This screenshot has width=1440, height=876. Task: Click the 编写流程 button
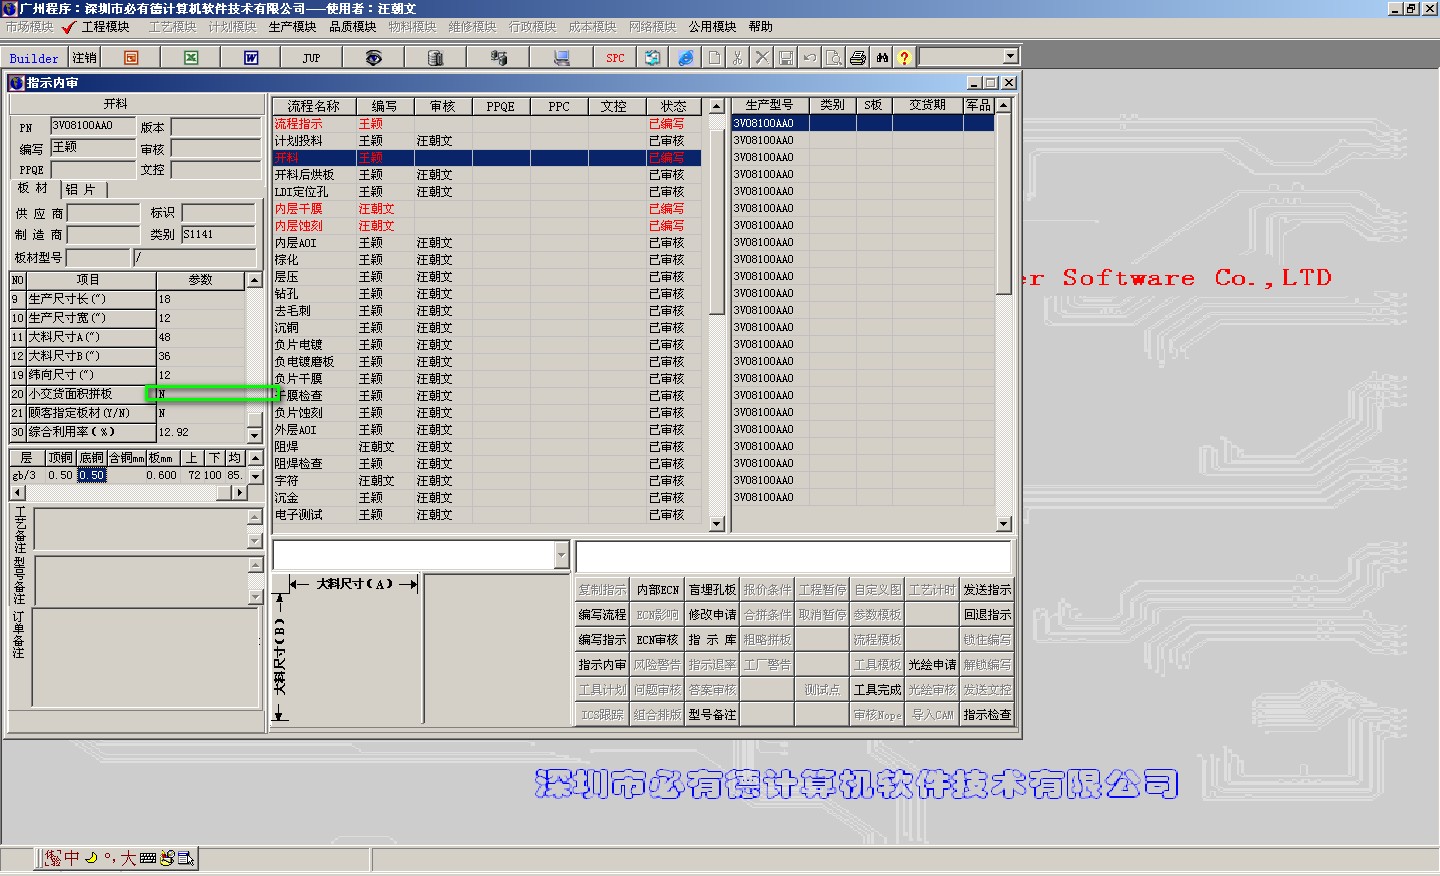click(602, 615)
